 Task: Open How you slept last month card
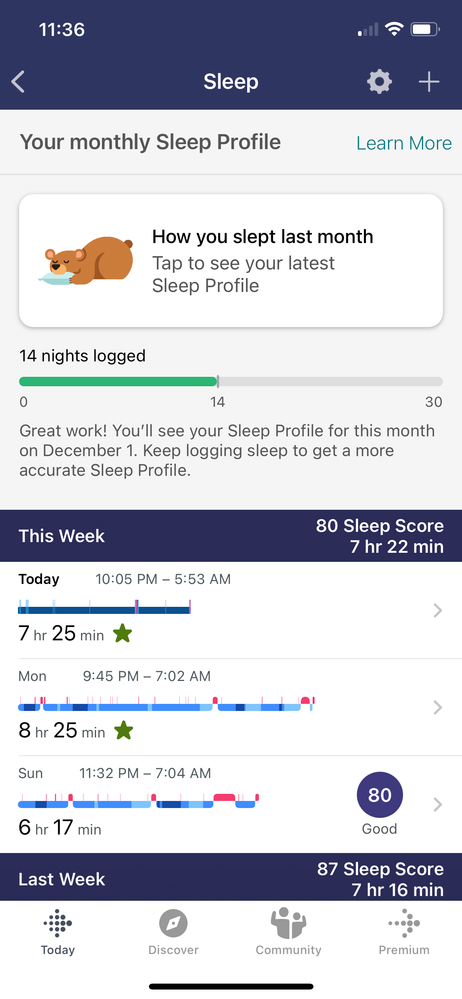[231, 261]
